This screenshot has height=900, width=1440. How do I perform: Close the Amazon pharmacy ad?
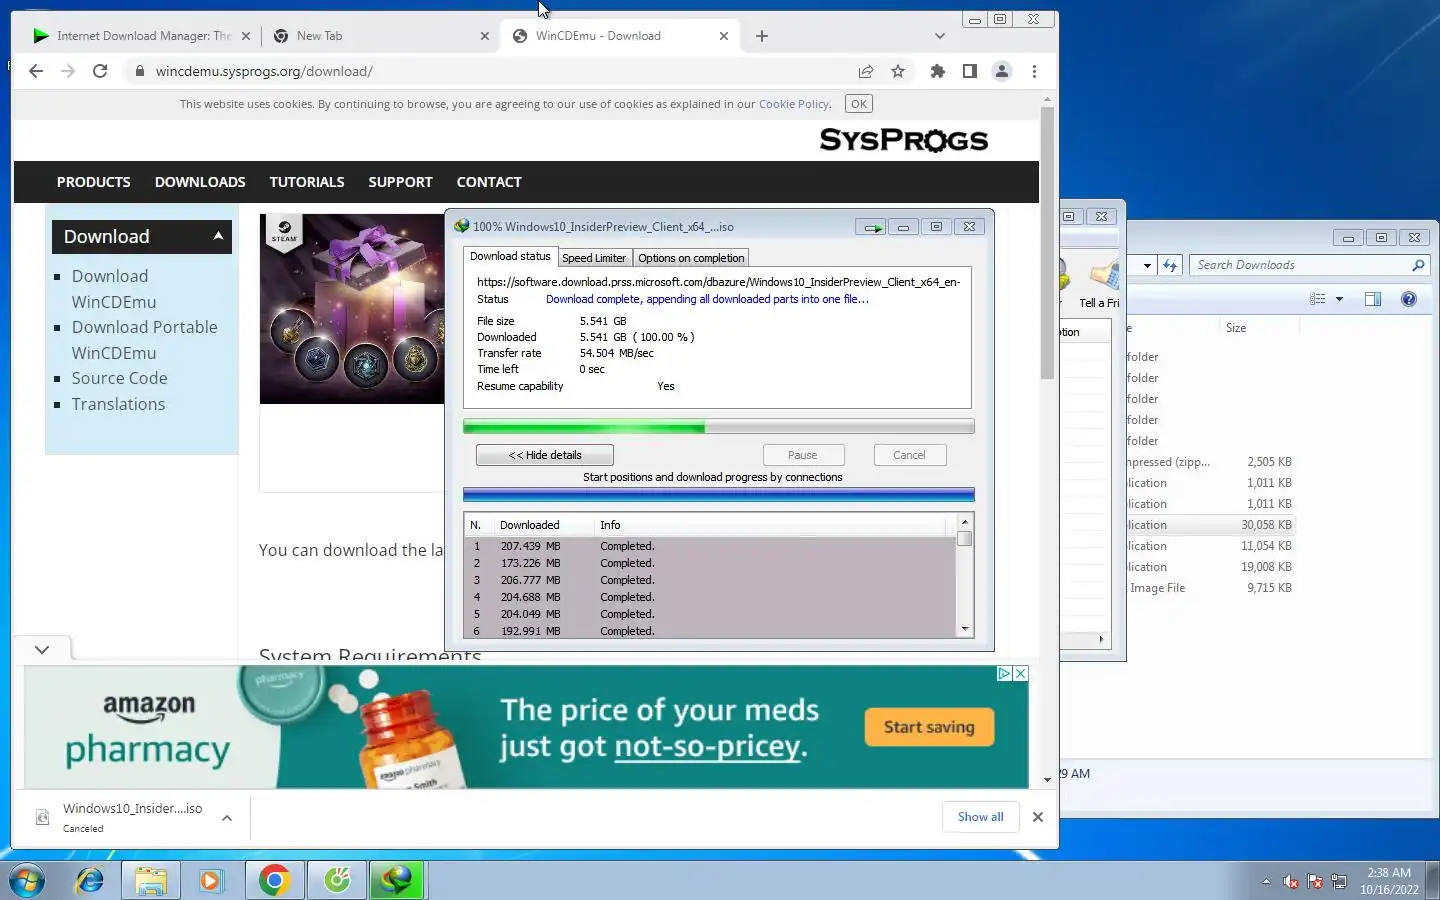(x=1021, y=674)
